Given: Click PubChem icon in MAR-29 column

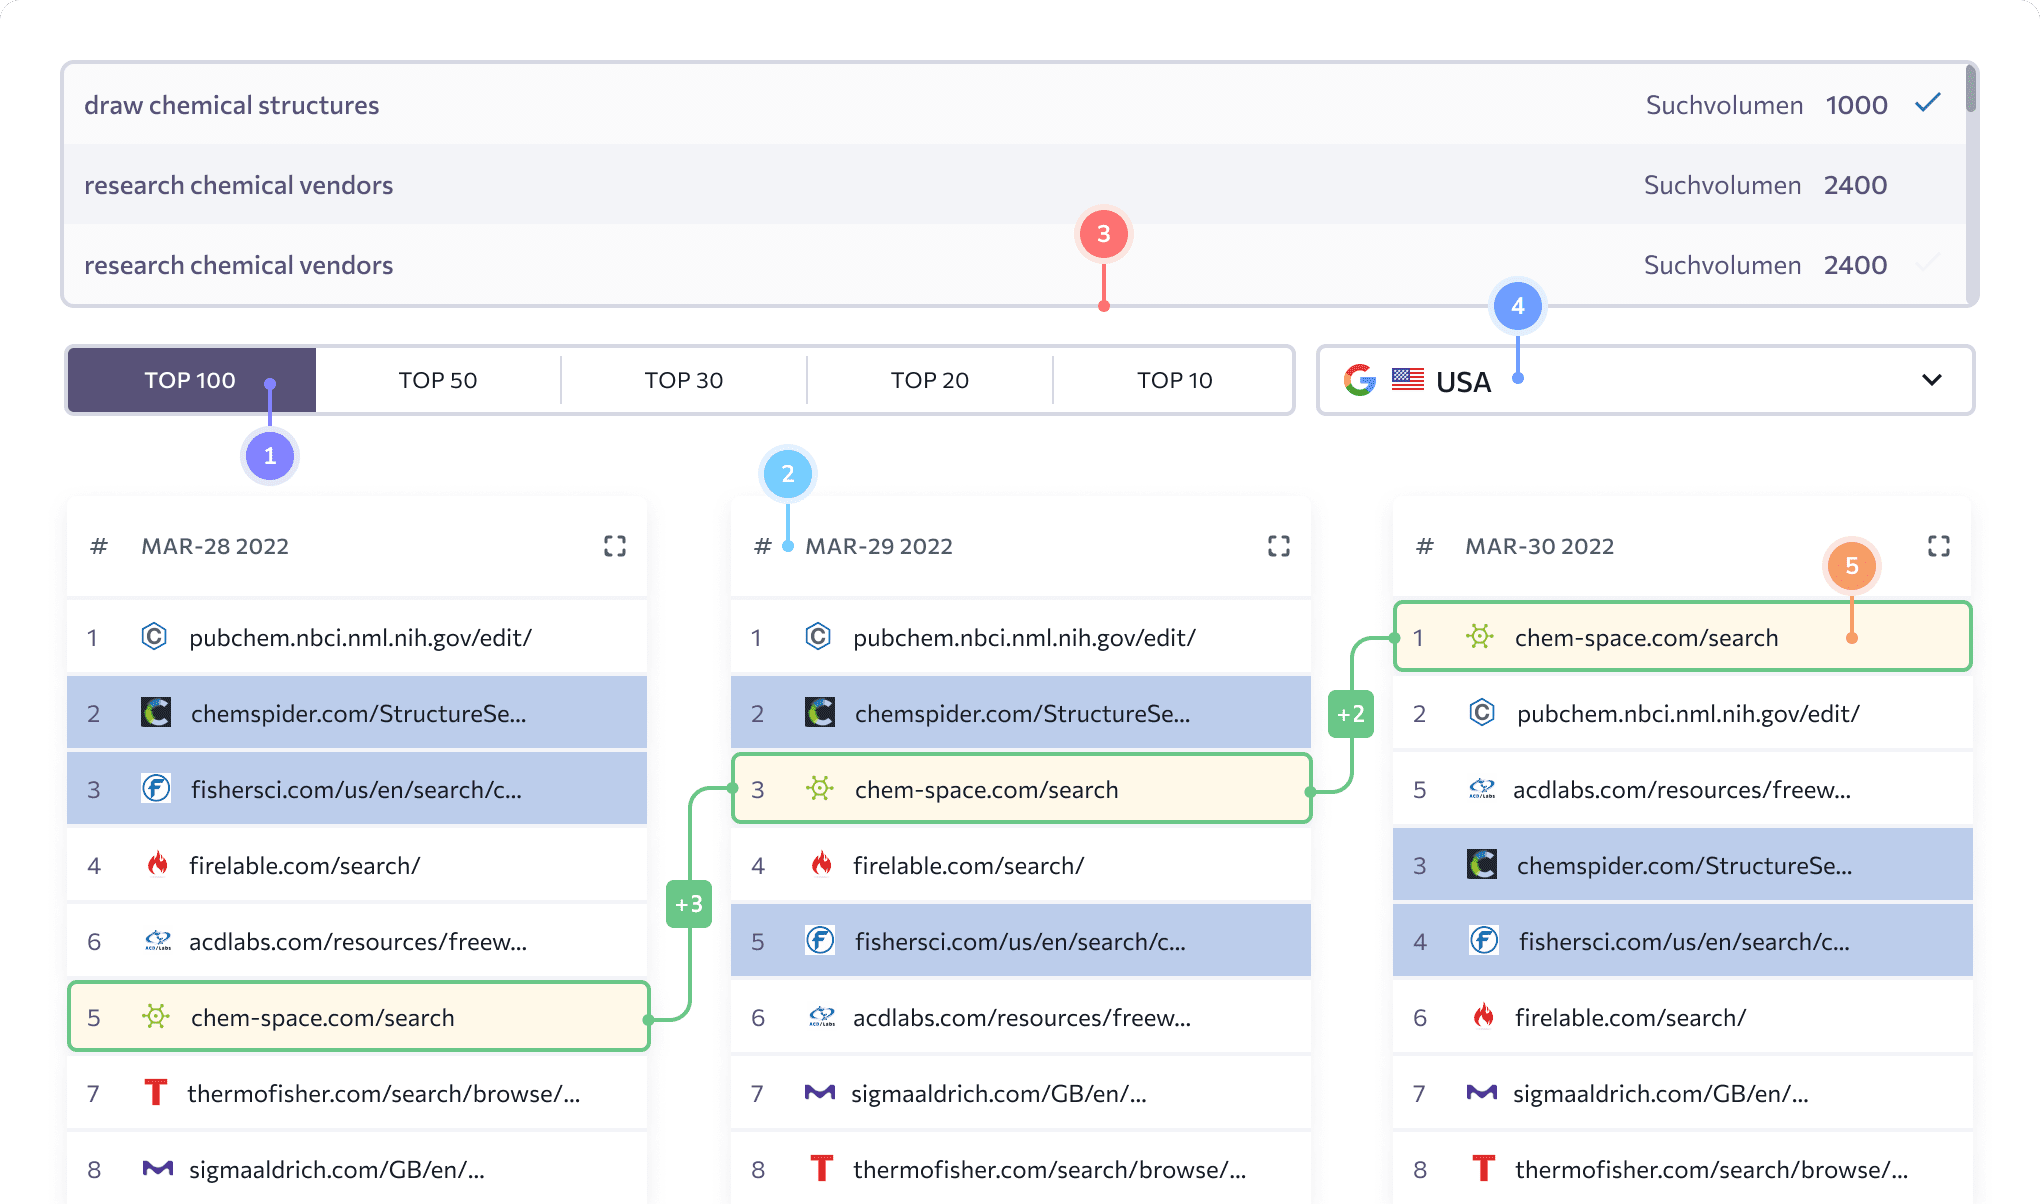Looking at the screenshot, I should (818, 636).
